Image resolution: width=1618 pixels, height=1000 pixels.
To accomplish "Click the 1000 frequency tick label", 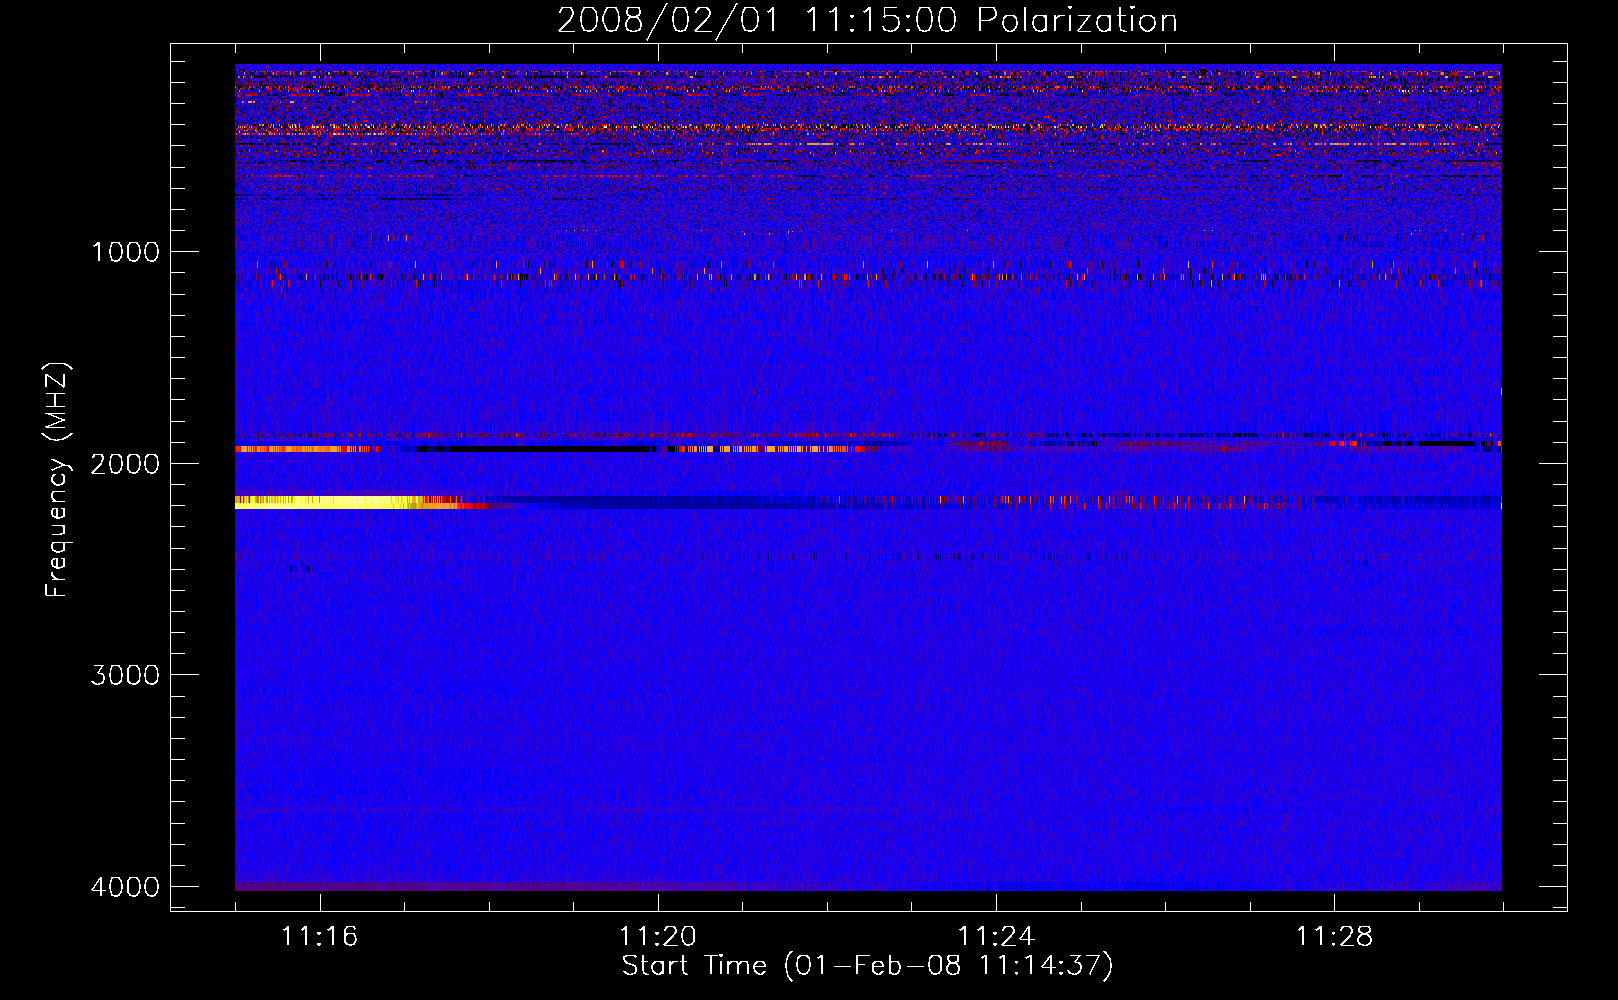I will point(125,251).
